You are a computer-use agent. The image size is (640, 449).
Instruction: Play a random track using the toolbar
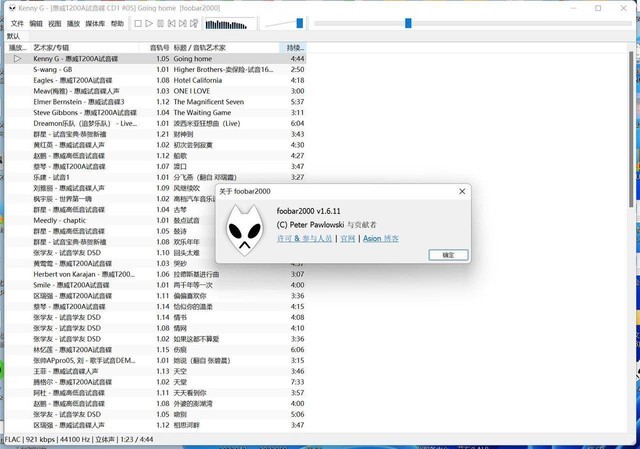[194, 24]
